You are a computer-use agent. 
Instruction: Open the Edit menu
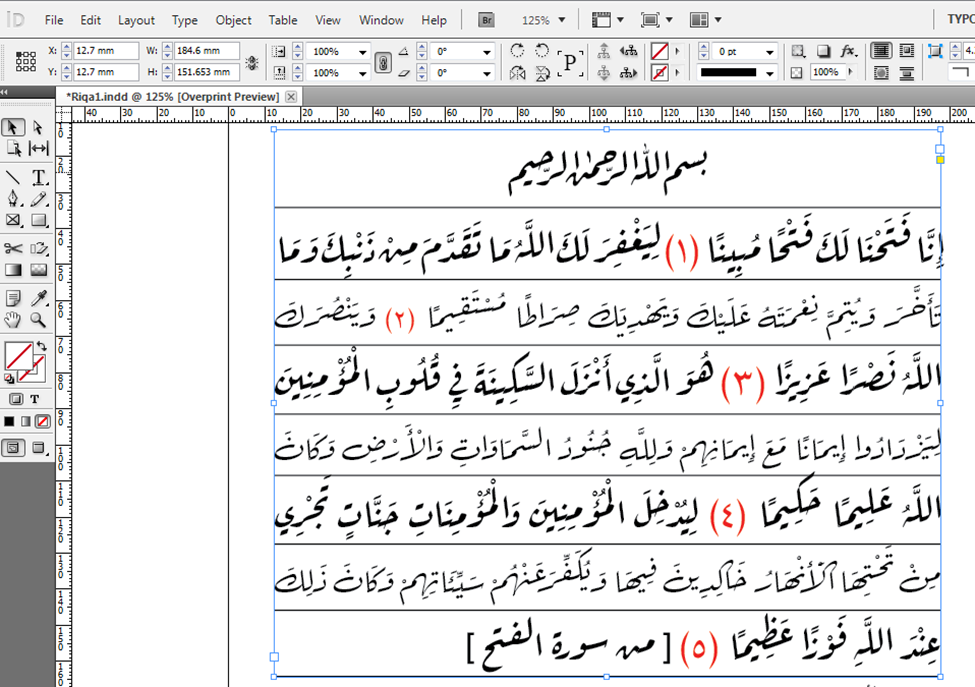(x=90, y=20)
